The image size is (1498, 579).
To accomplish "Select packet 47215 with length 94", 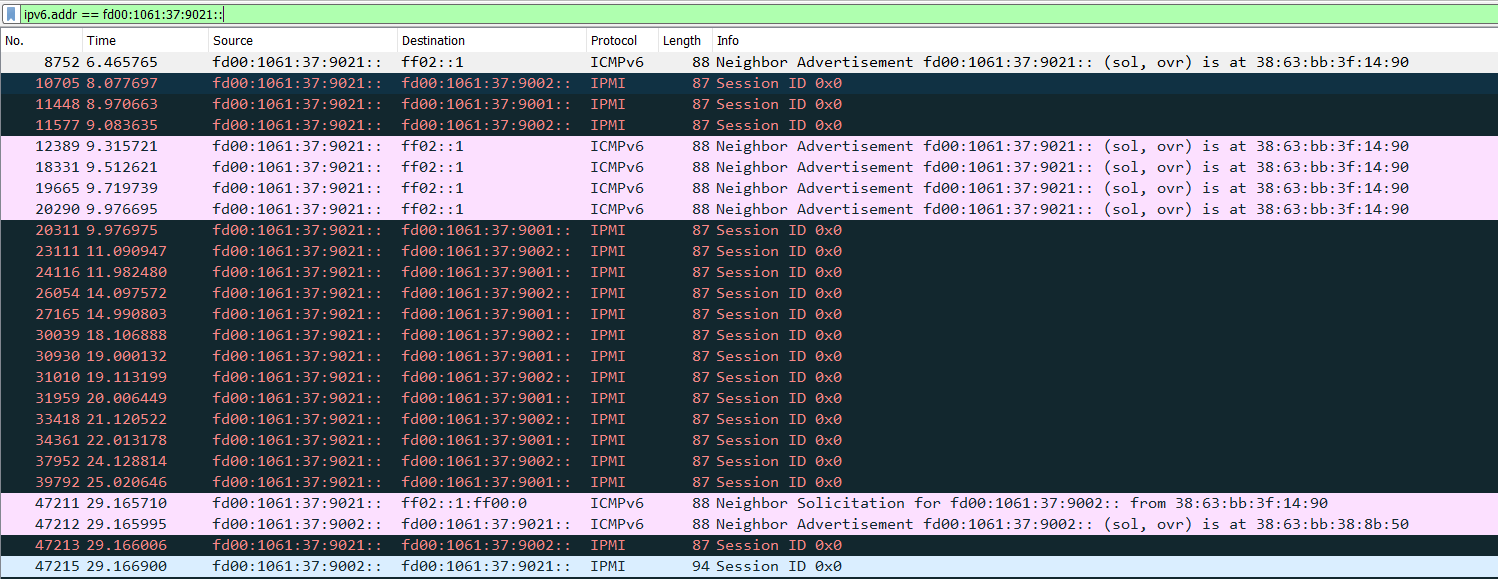I will [700, 566].
